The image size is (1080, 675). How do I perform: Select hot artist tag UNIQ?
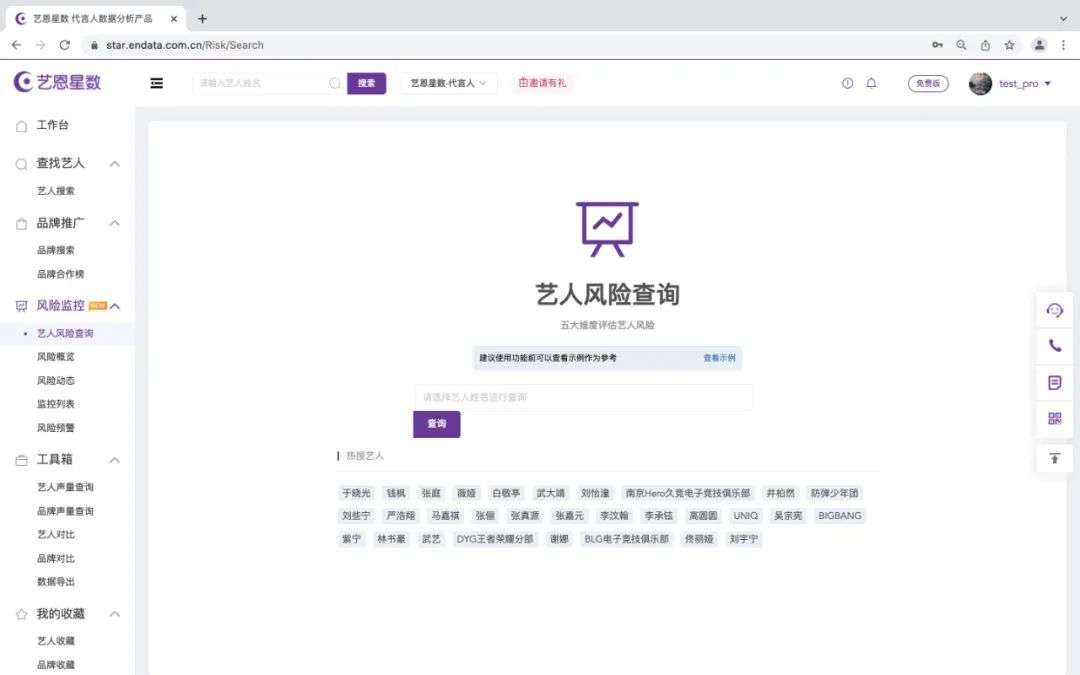coord(745,516)
